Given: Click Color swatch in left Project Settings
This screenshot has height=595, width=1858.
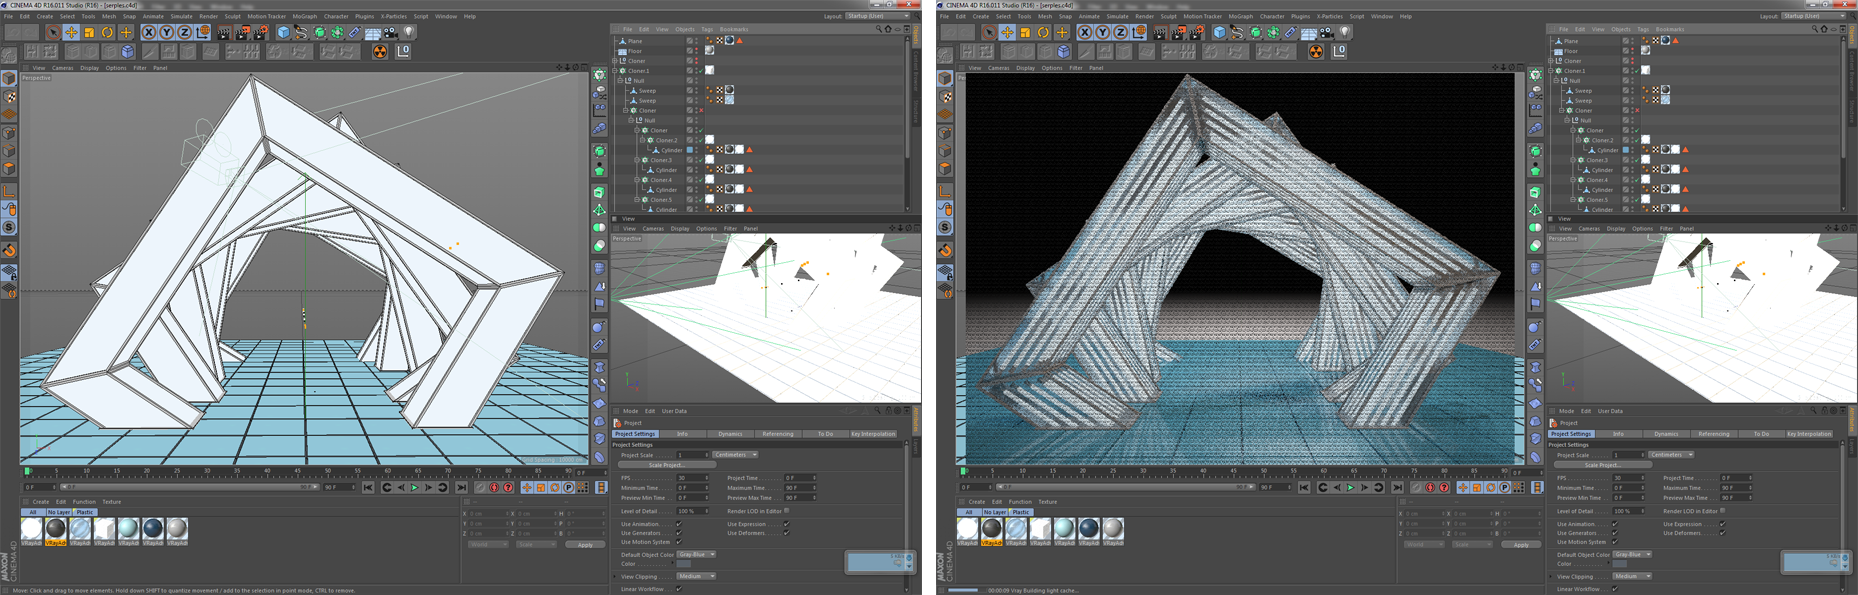Looking at the screenshot, I should click(x=683, y=564).
